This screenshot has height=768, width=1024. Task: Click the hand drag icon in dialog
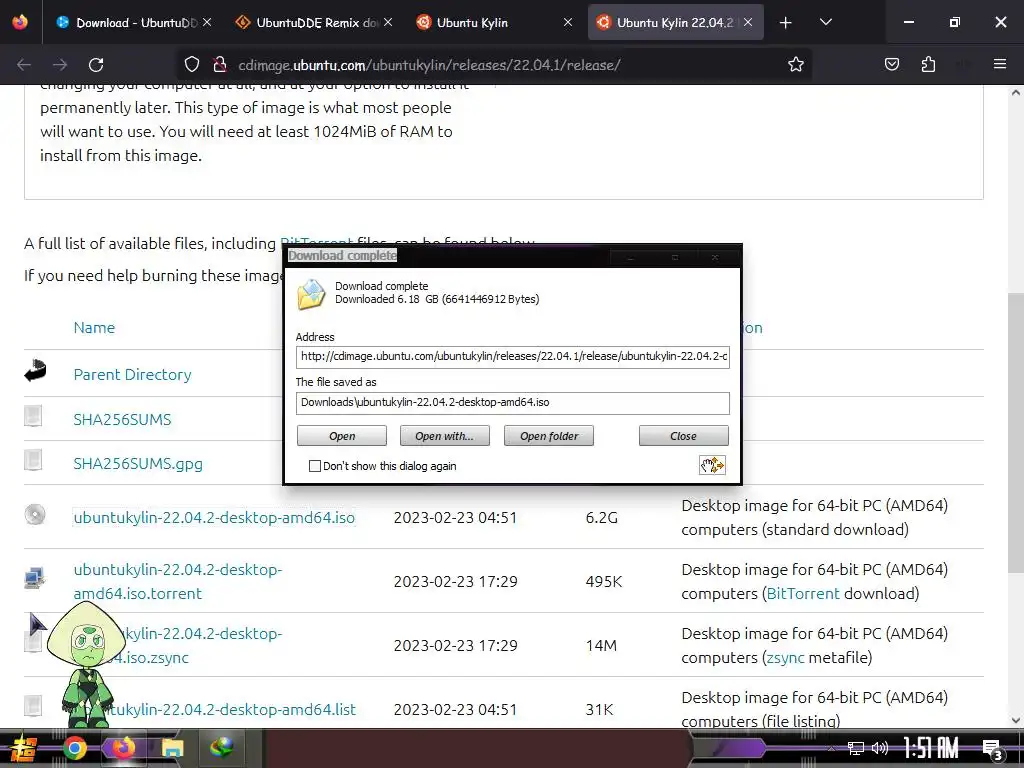(x=712, y=465)
